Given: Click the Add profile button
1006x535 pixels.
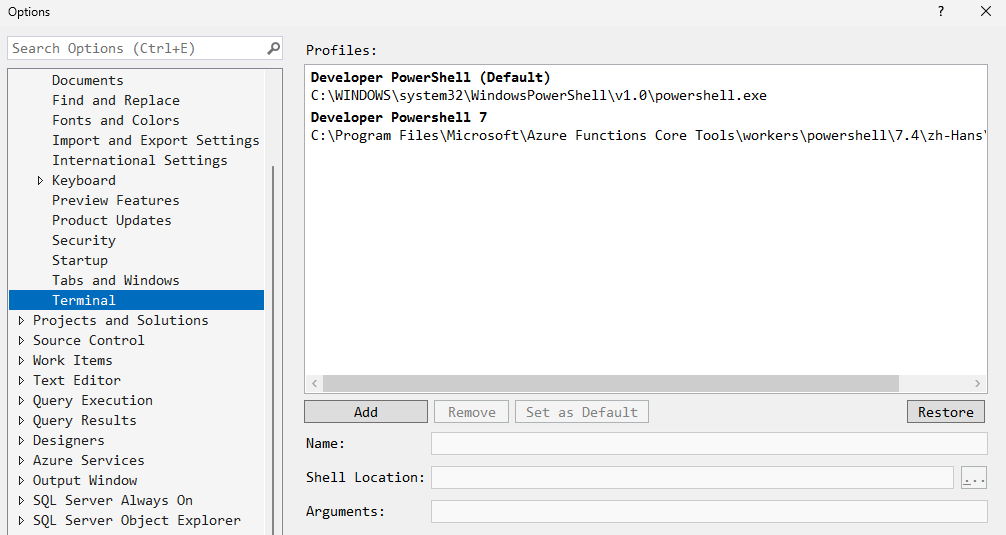Looking at the screenshot, I should (366, 412).
